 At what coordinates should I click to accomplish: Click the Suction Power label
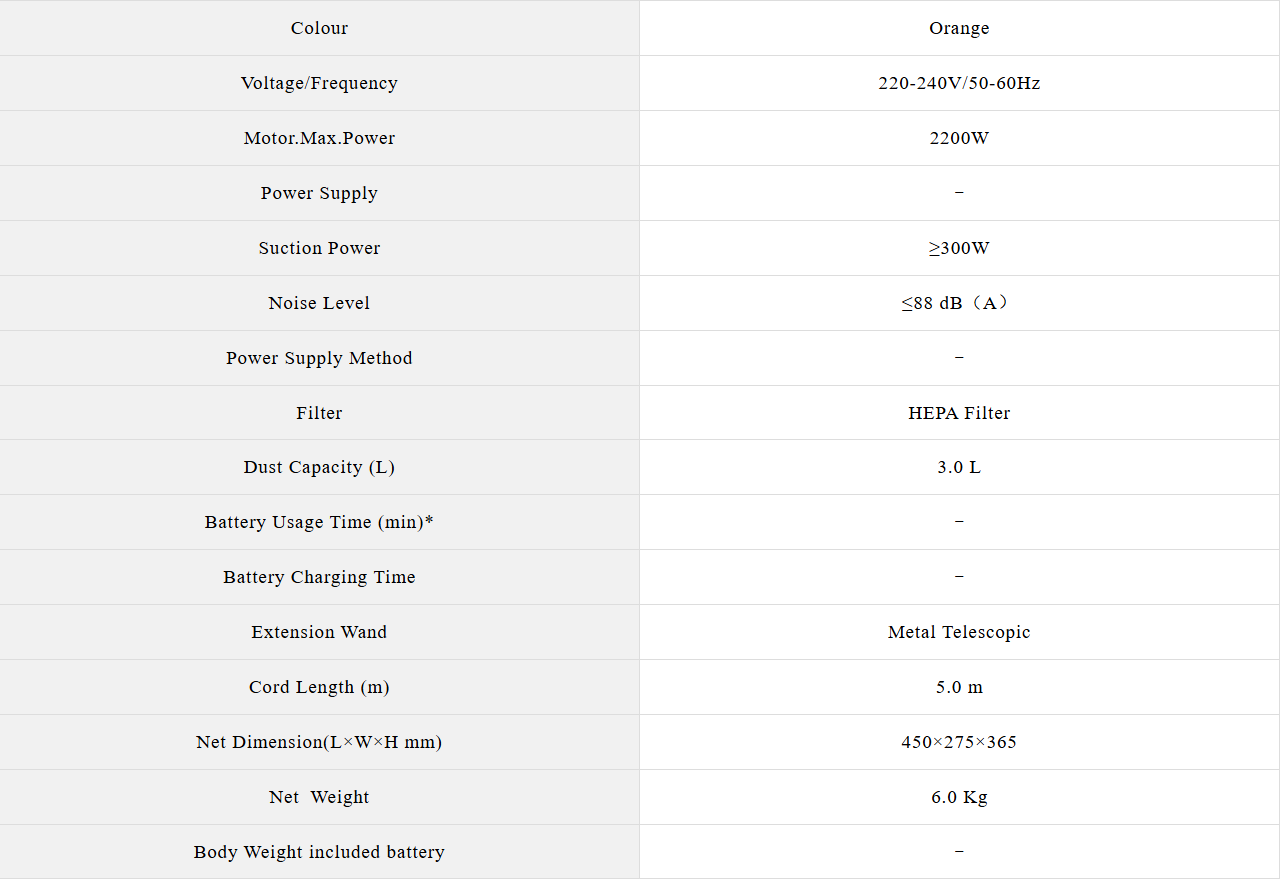[x=319, y=248]
